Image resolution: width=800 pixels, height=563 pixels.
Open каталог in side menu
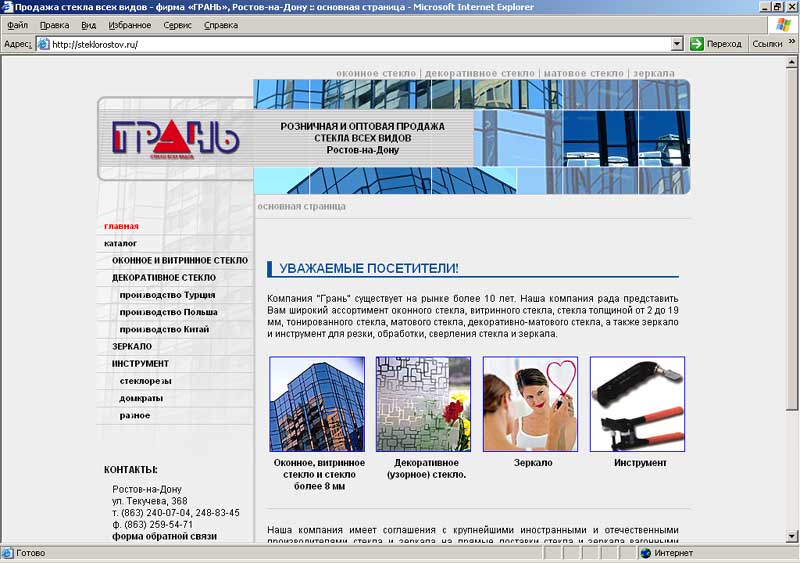point(120,243)
